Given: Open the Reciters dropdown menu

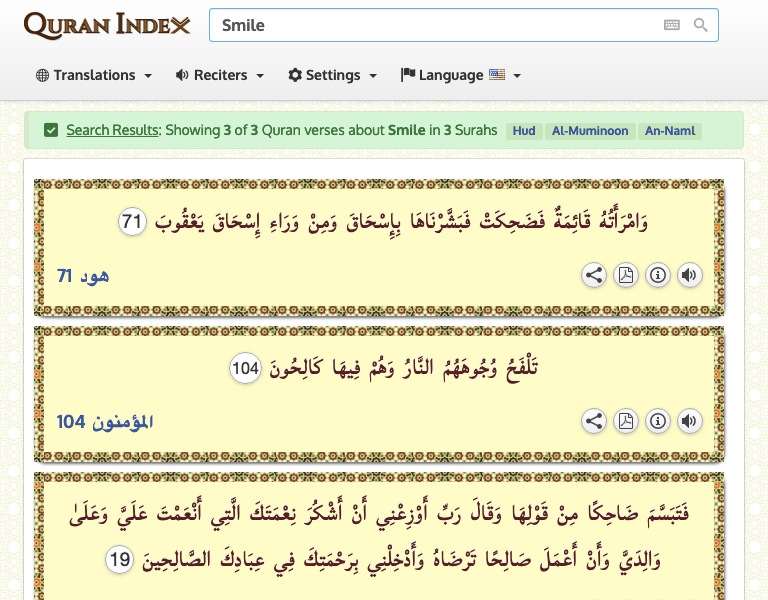Looking at the screenshot, I should pos(219,75).
